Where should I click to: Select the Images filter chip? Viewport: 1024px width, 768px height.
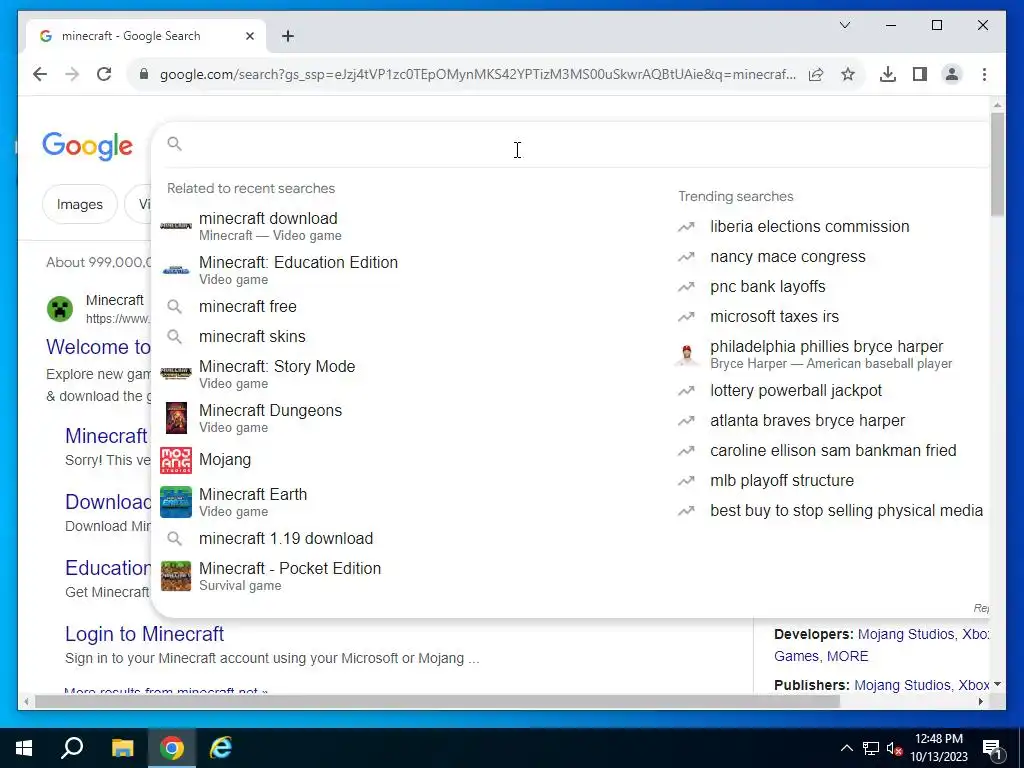(80, 204)
